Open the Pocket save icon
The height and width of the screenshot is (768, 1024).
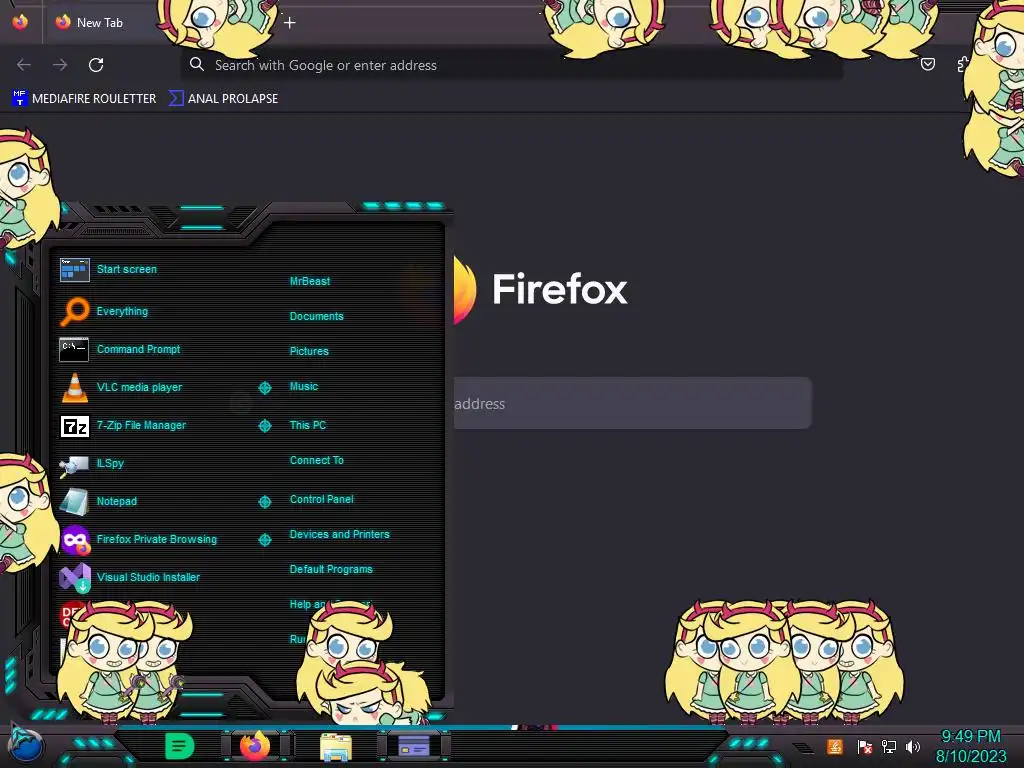point(927,64)
